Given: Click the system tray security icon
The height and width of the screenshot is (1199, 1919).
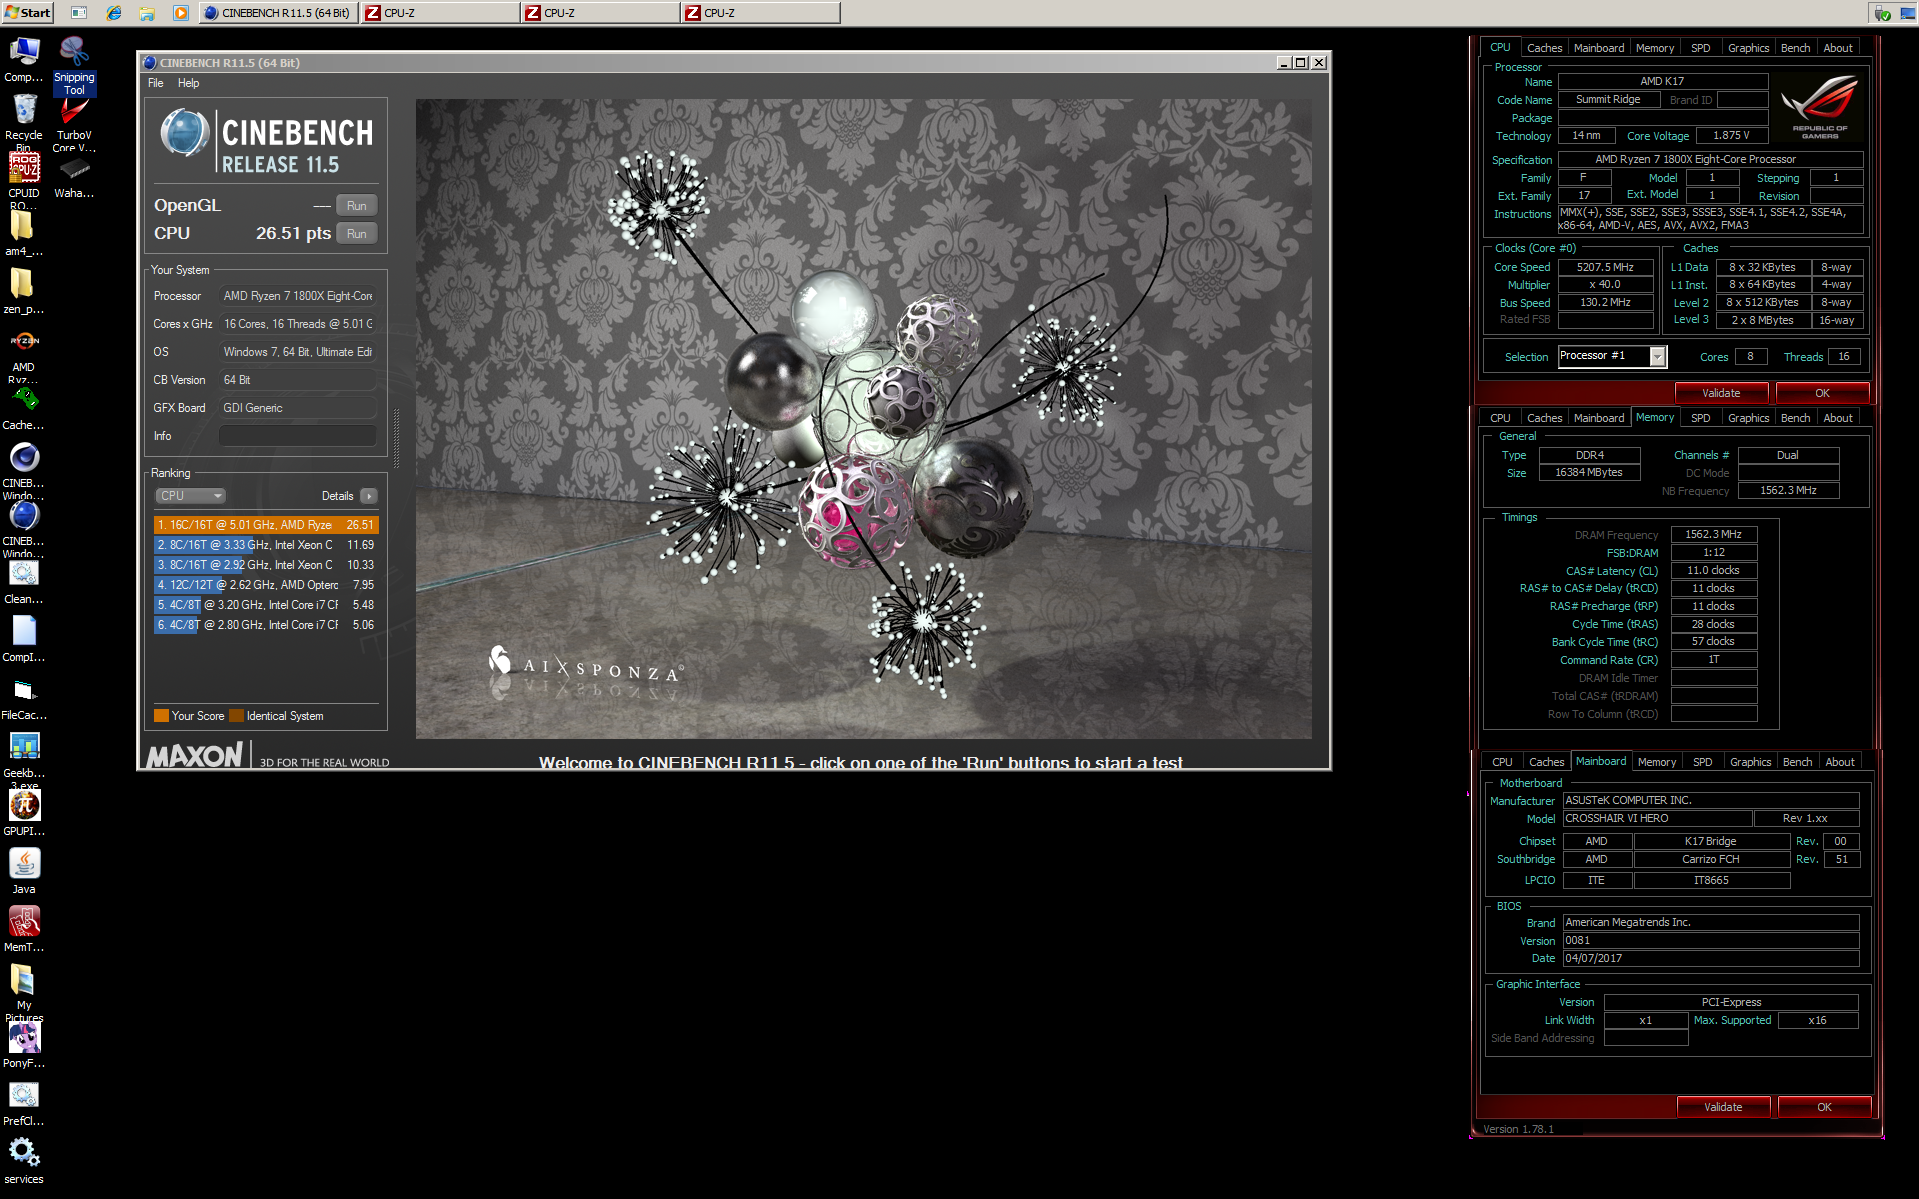Looking at the screenshot, I should click(1881, 13).
